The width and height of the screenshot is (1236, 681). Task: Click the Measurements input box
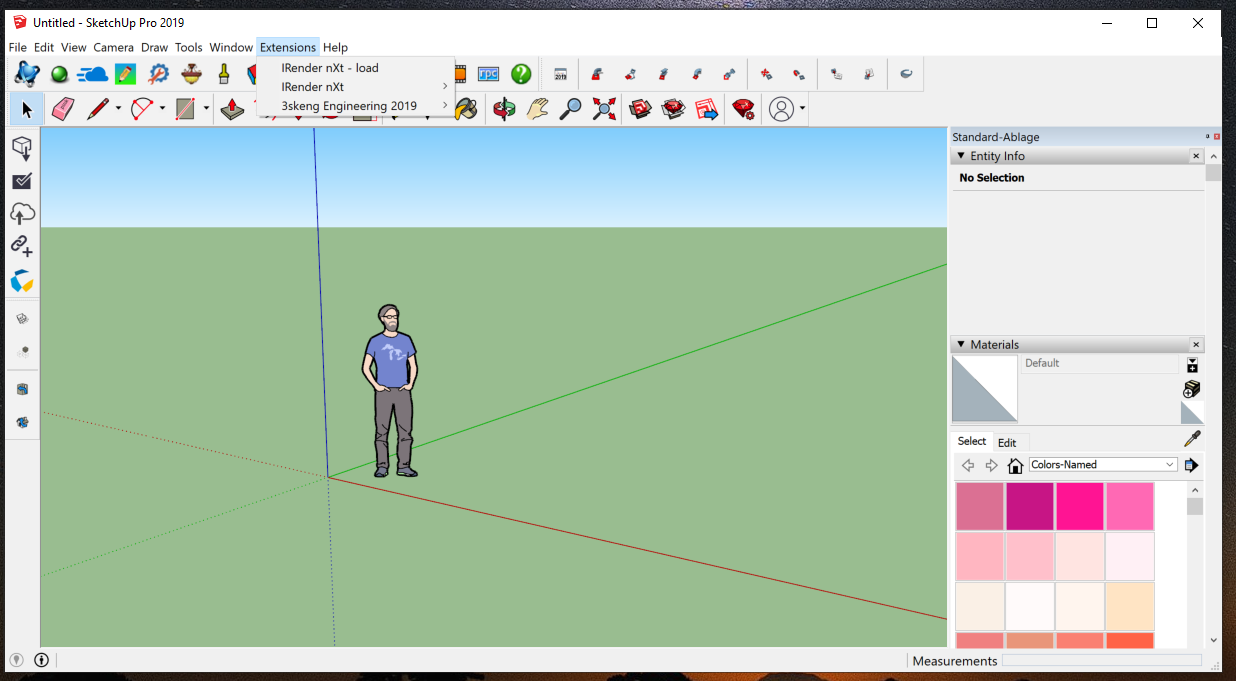tap(1101, 661)
